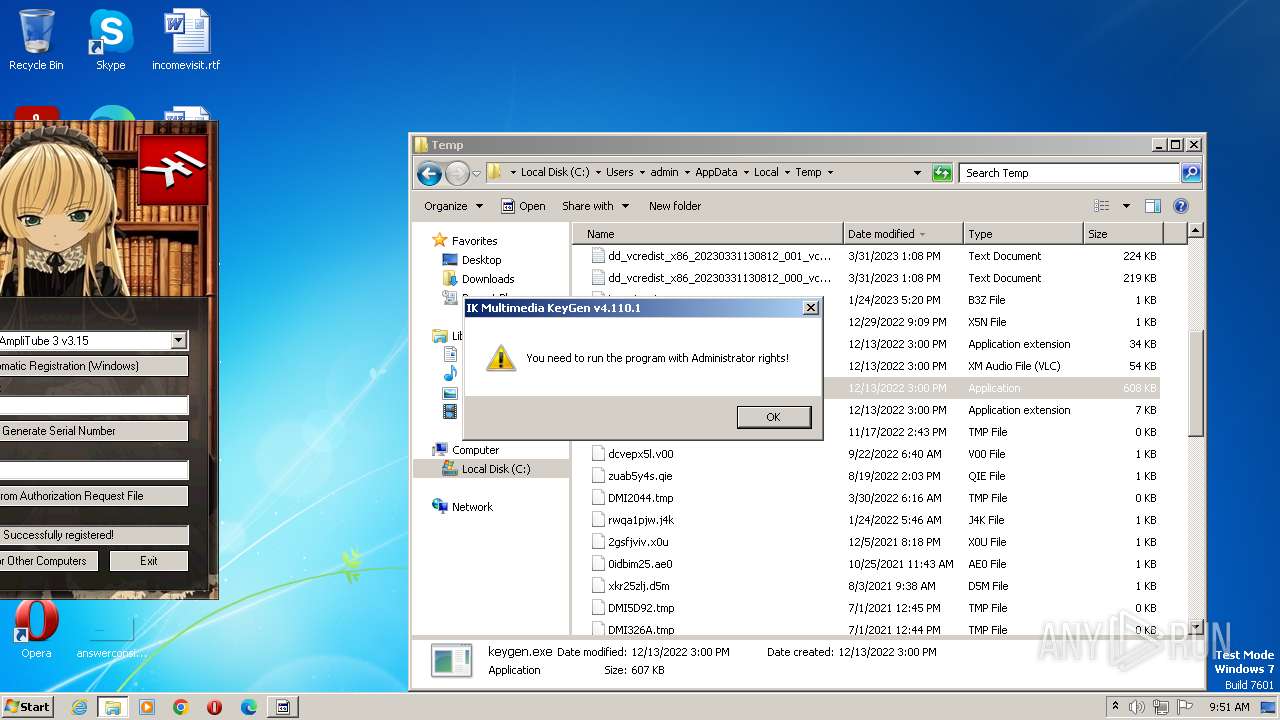Click the Start button
The width and height of the screenshot is (1280, 720).
click(x=28, y=706)
